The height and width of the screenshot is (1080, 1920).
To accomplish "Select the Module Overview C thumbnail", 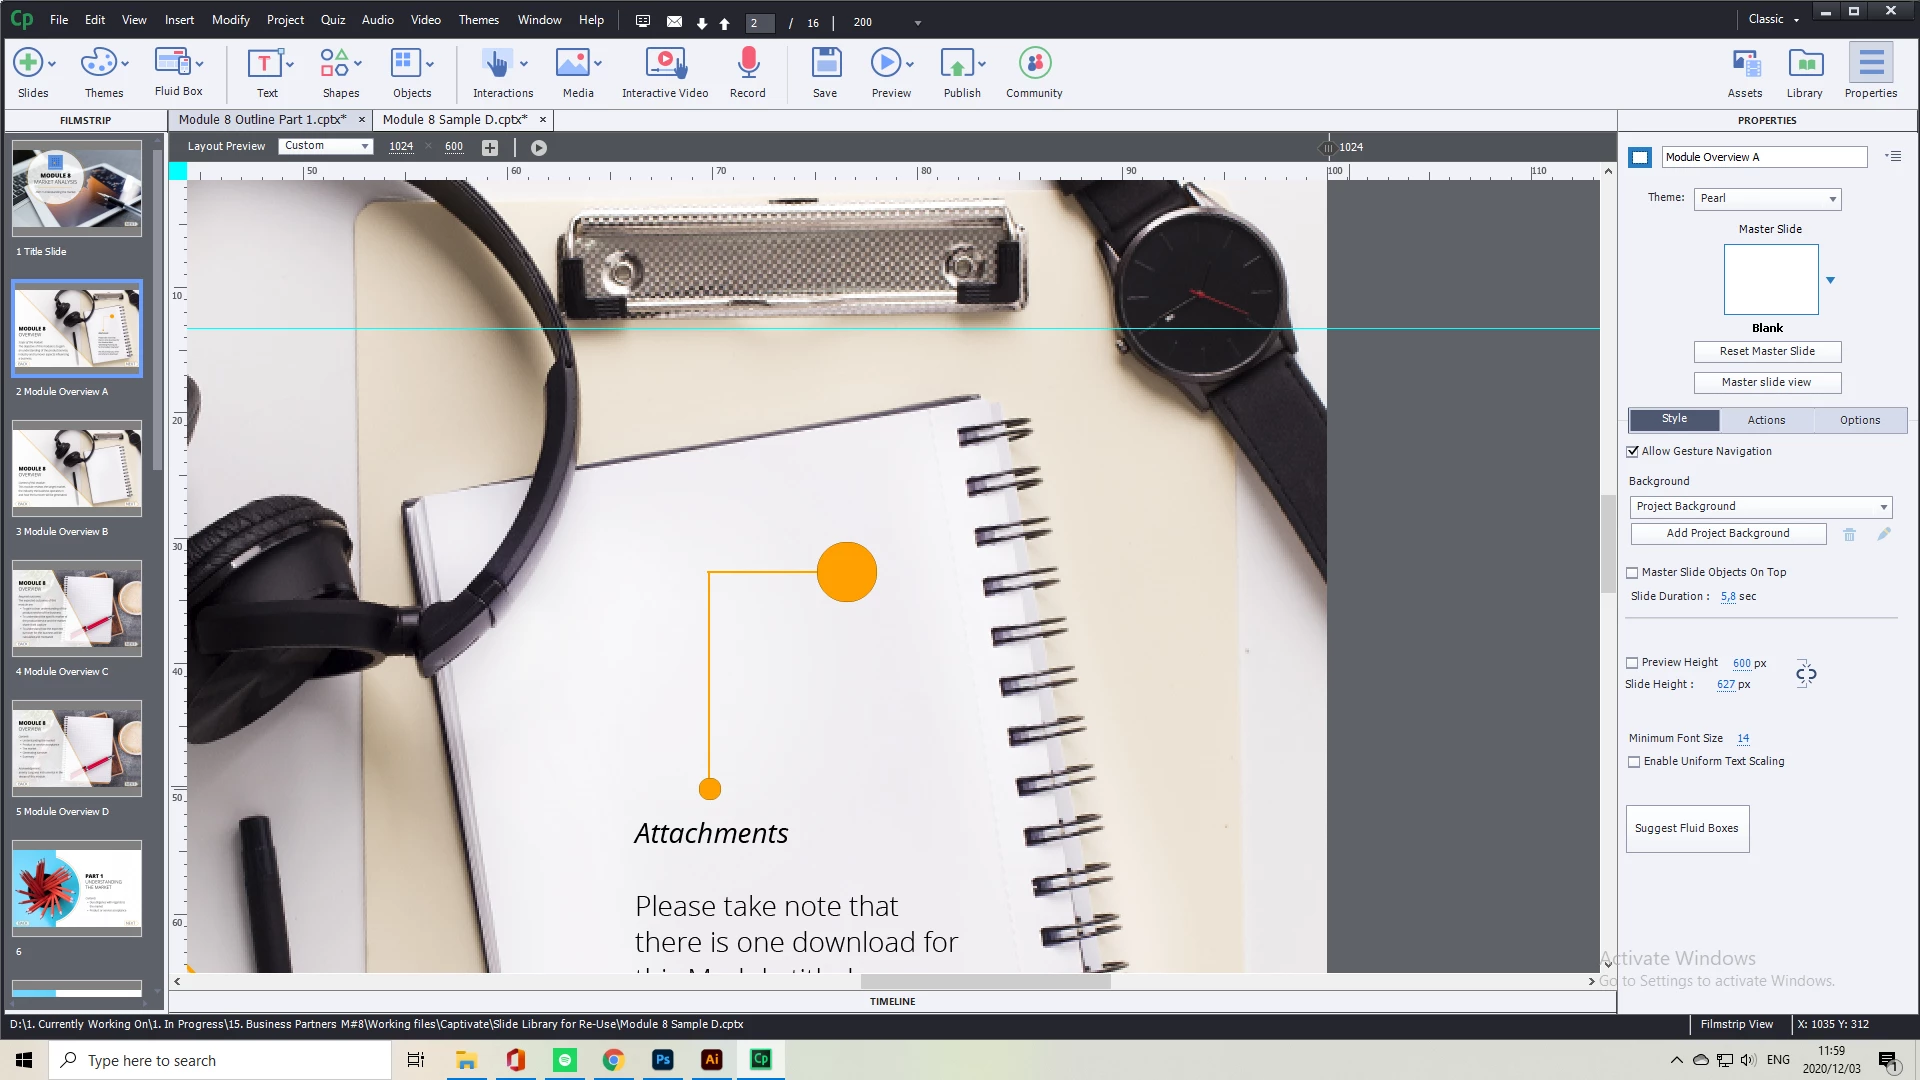I will click(x=77, y=608).
